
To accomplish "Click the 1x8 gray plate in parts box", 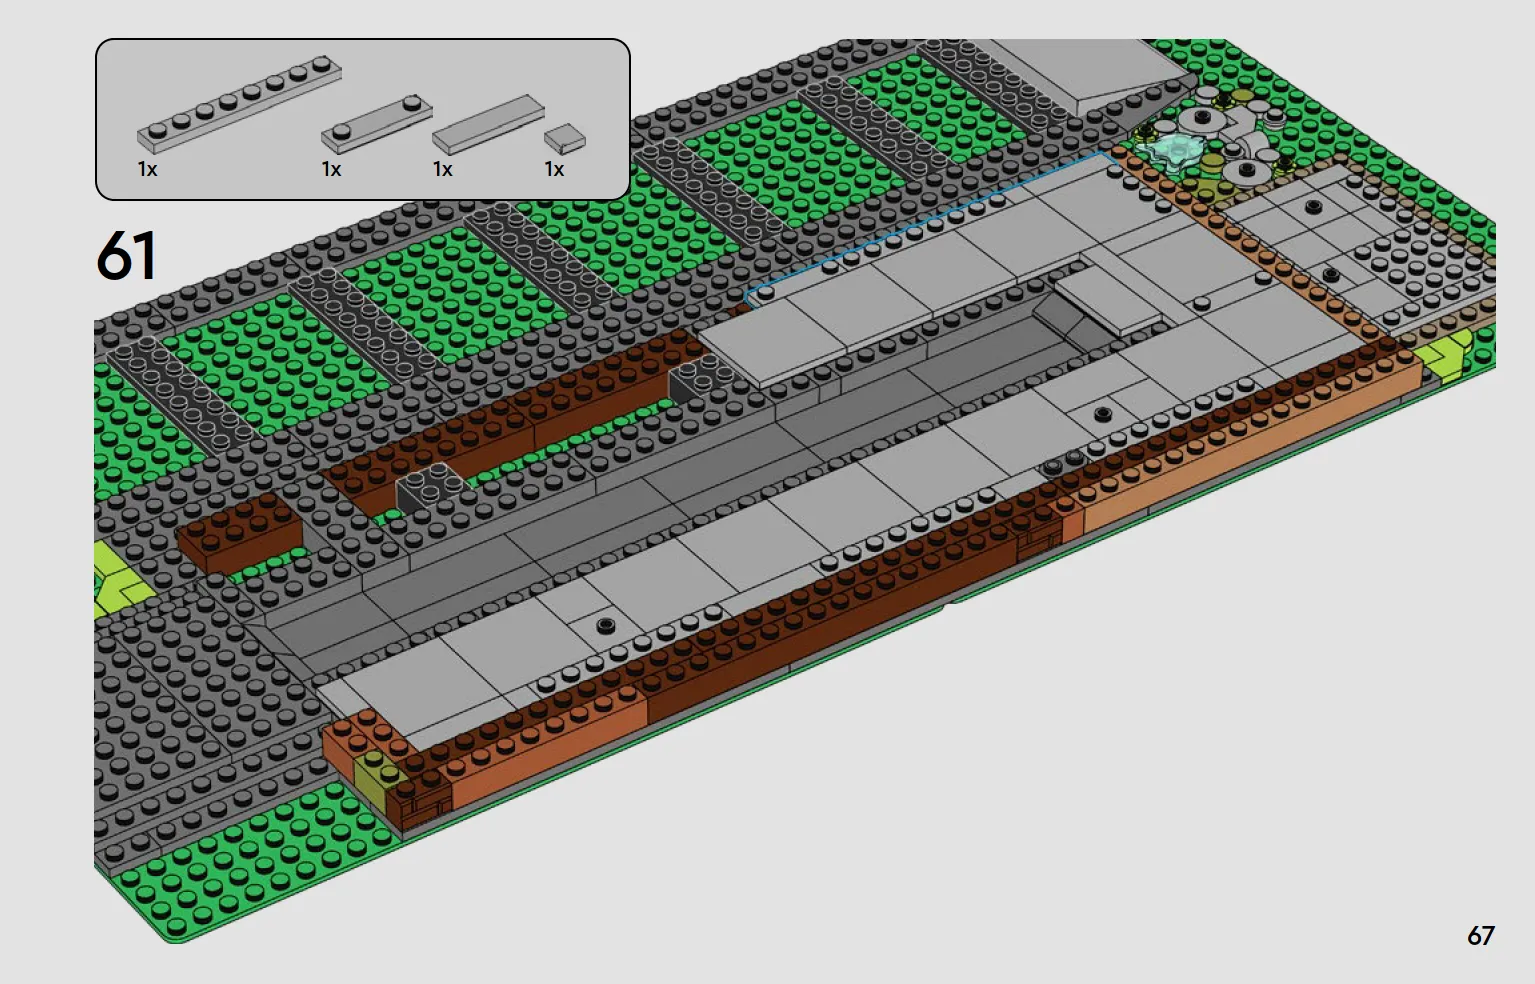I will tap(239, 104).
